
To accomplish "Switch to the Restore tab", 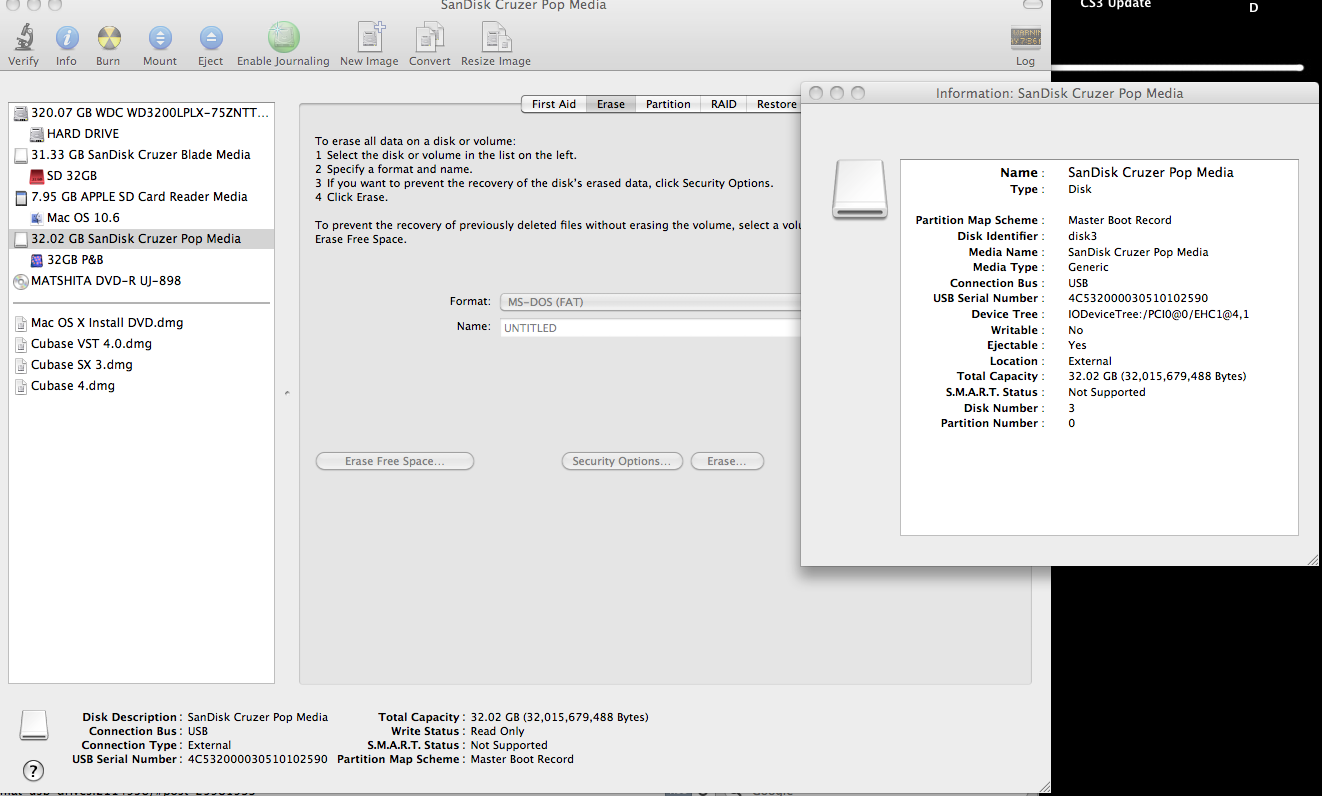I will (x=775, y=104).
